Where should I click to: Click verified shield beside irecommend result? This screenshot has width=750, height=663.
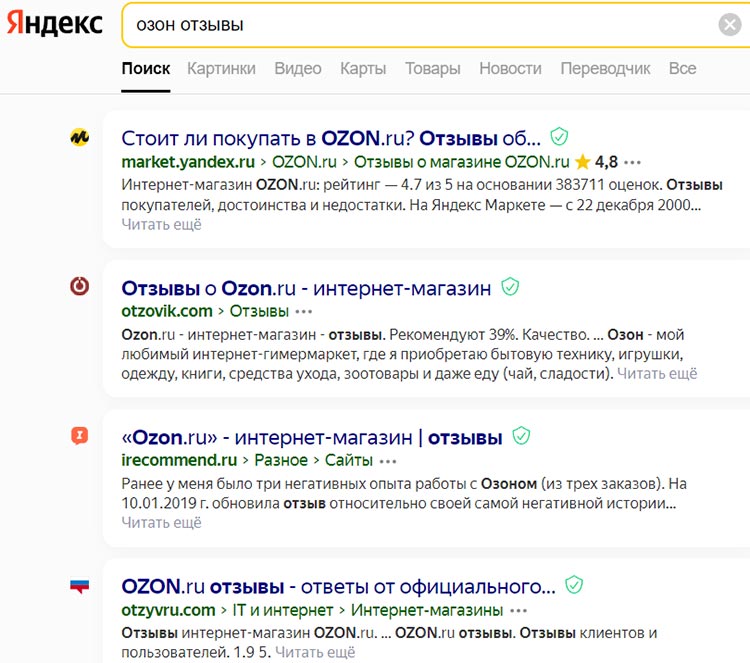click(x=521, y=436)
